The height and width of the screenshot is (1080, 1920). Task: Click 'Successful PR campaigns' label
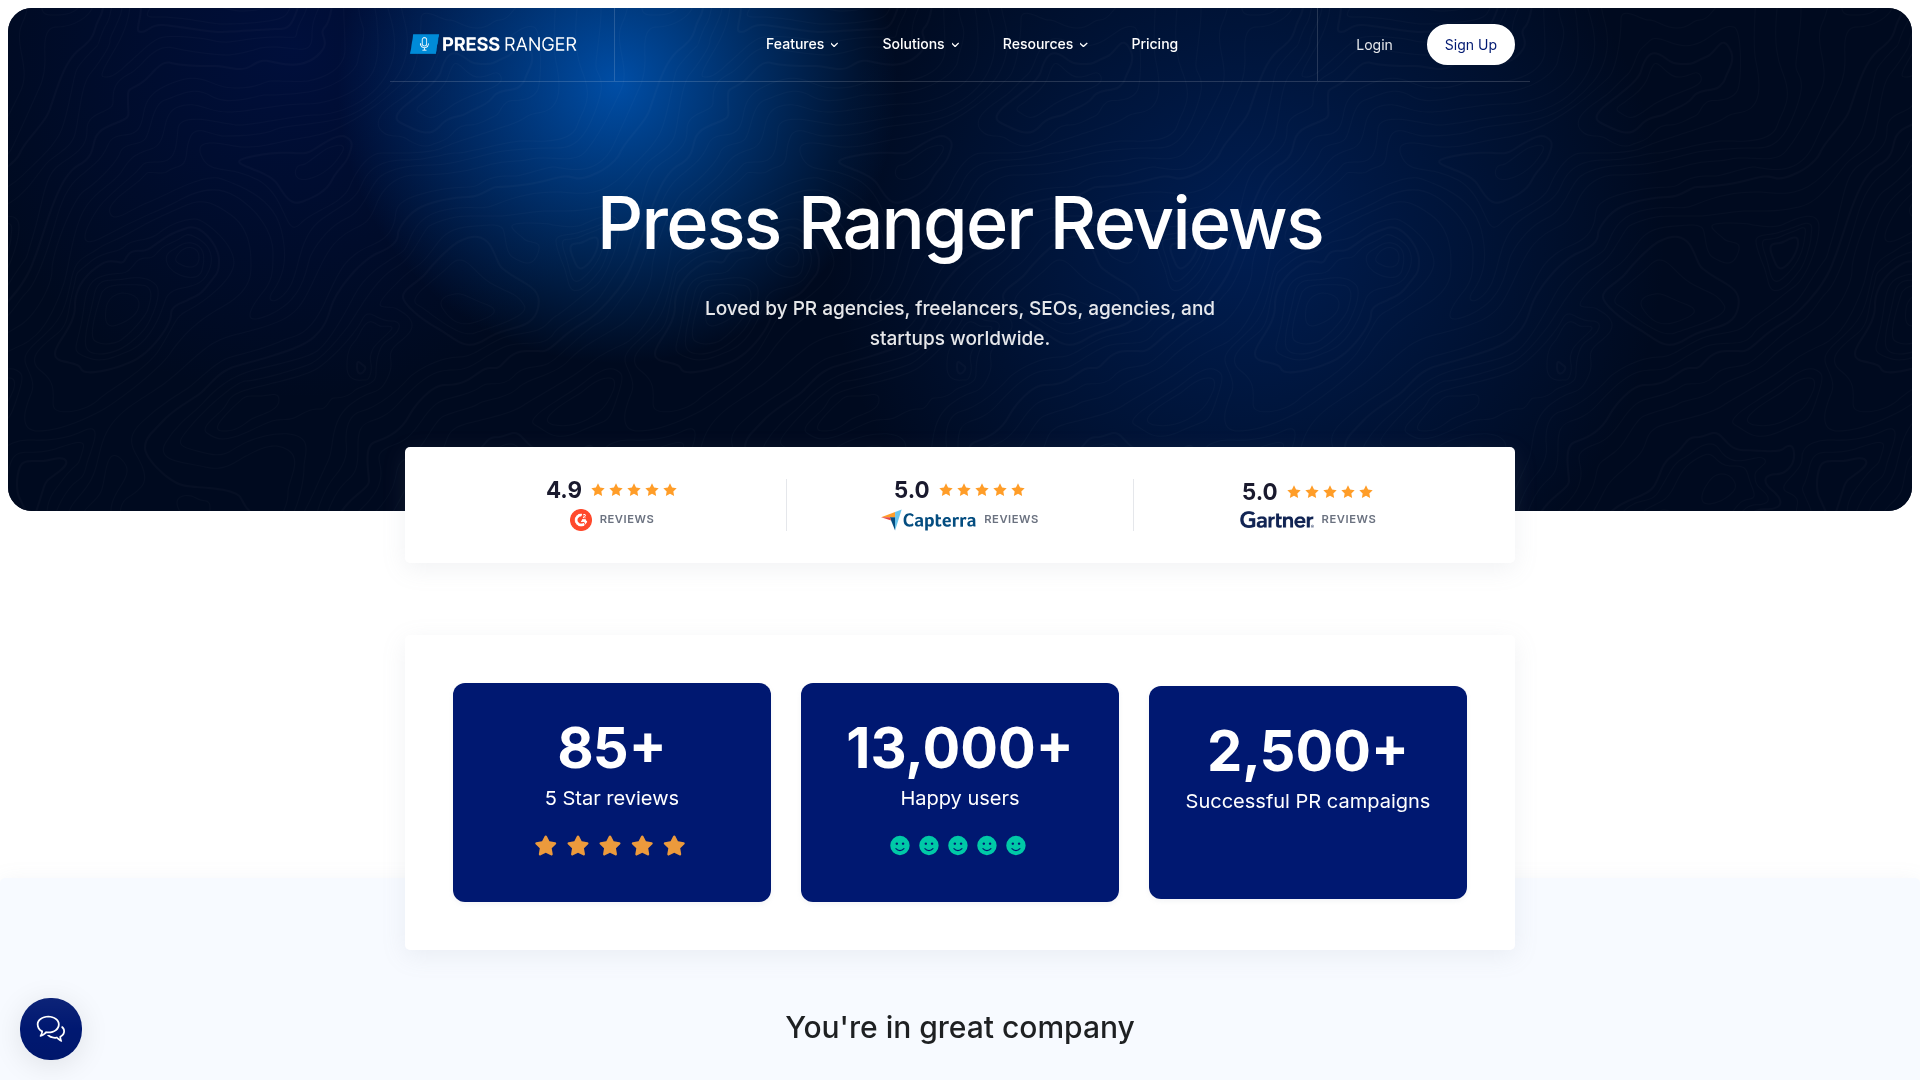[x=1308, y=801]
